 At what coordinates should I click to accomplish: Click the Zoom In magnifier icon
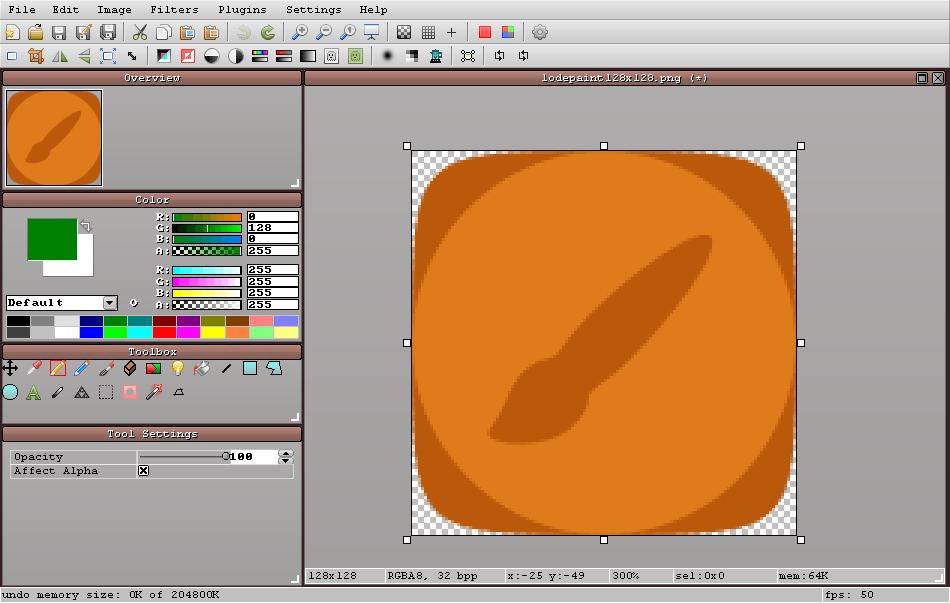[x=299, y=32]
